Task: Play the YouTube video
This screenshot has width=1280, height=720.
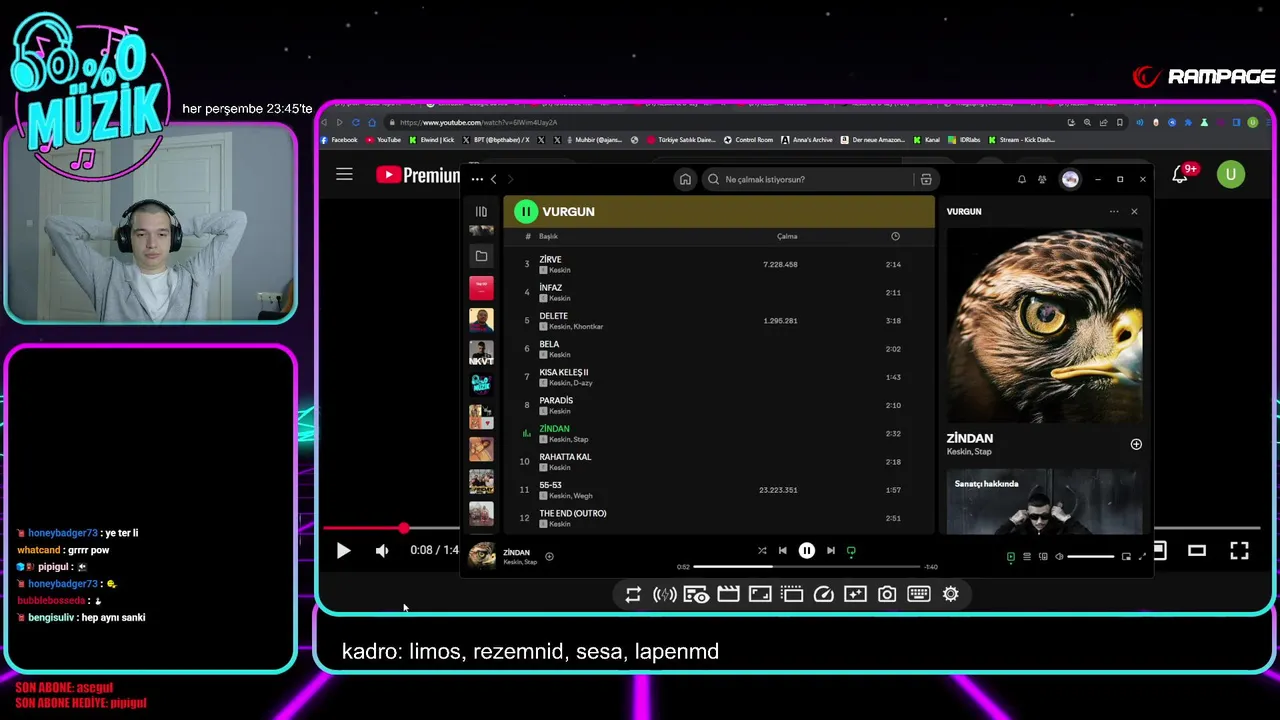Action: [343, 550]
